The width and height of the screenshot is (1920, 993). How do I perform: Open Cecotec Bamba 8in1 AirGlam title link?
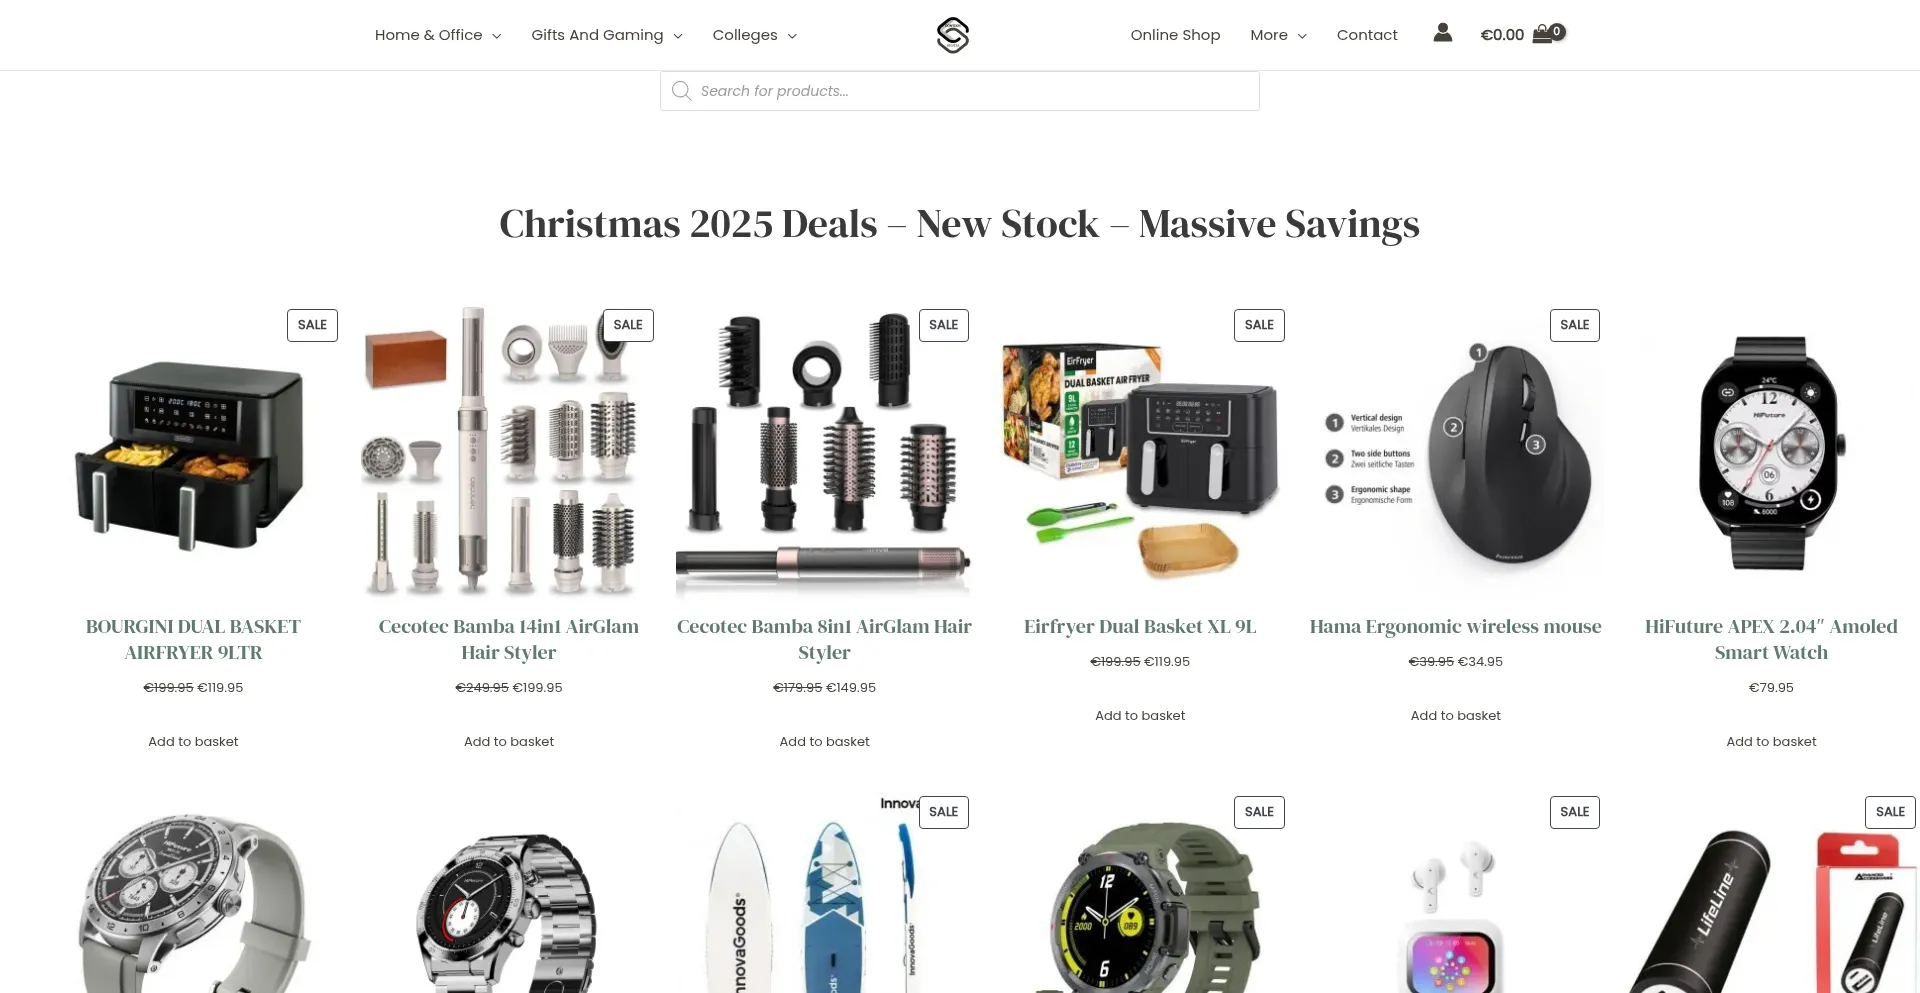point(824,639)
